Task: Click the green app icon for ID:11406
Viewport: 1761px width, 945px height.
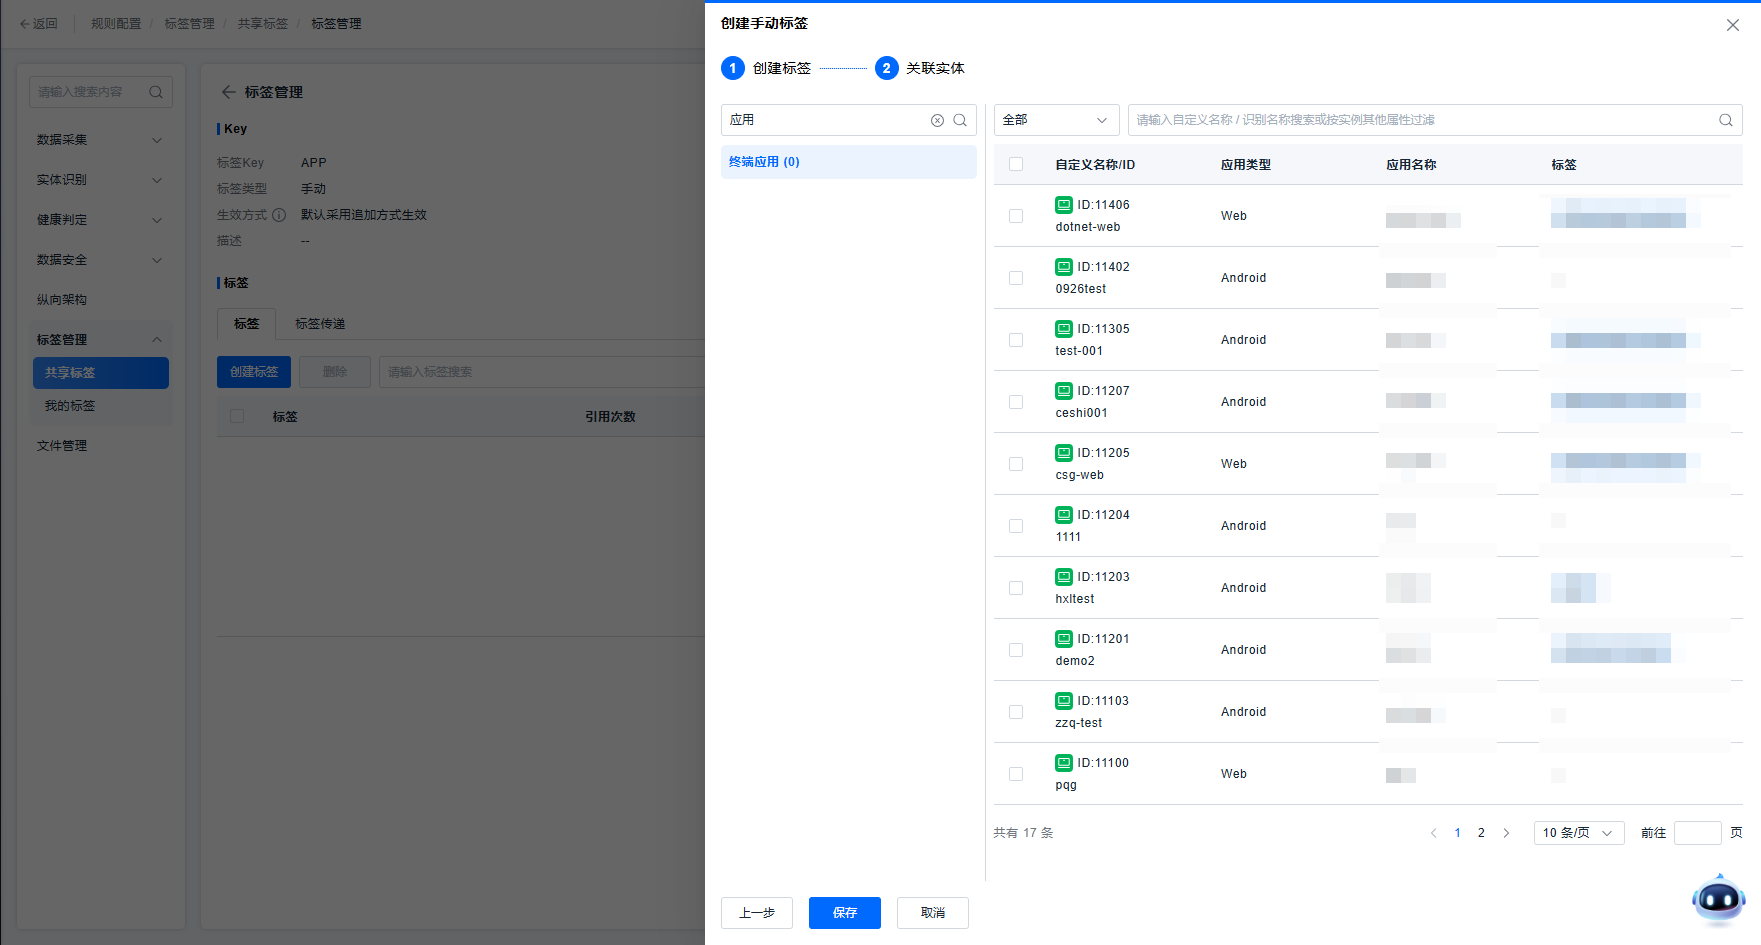Action: [x=1064, y=205]
